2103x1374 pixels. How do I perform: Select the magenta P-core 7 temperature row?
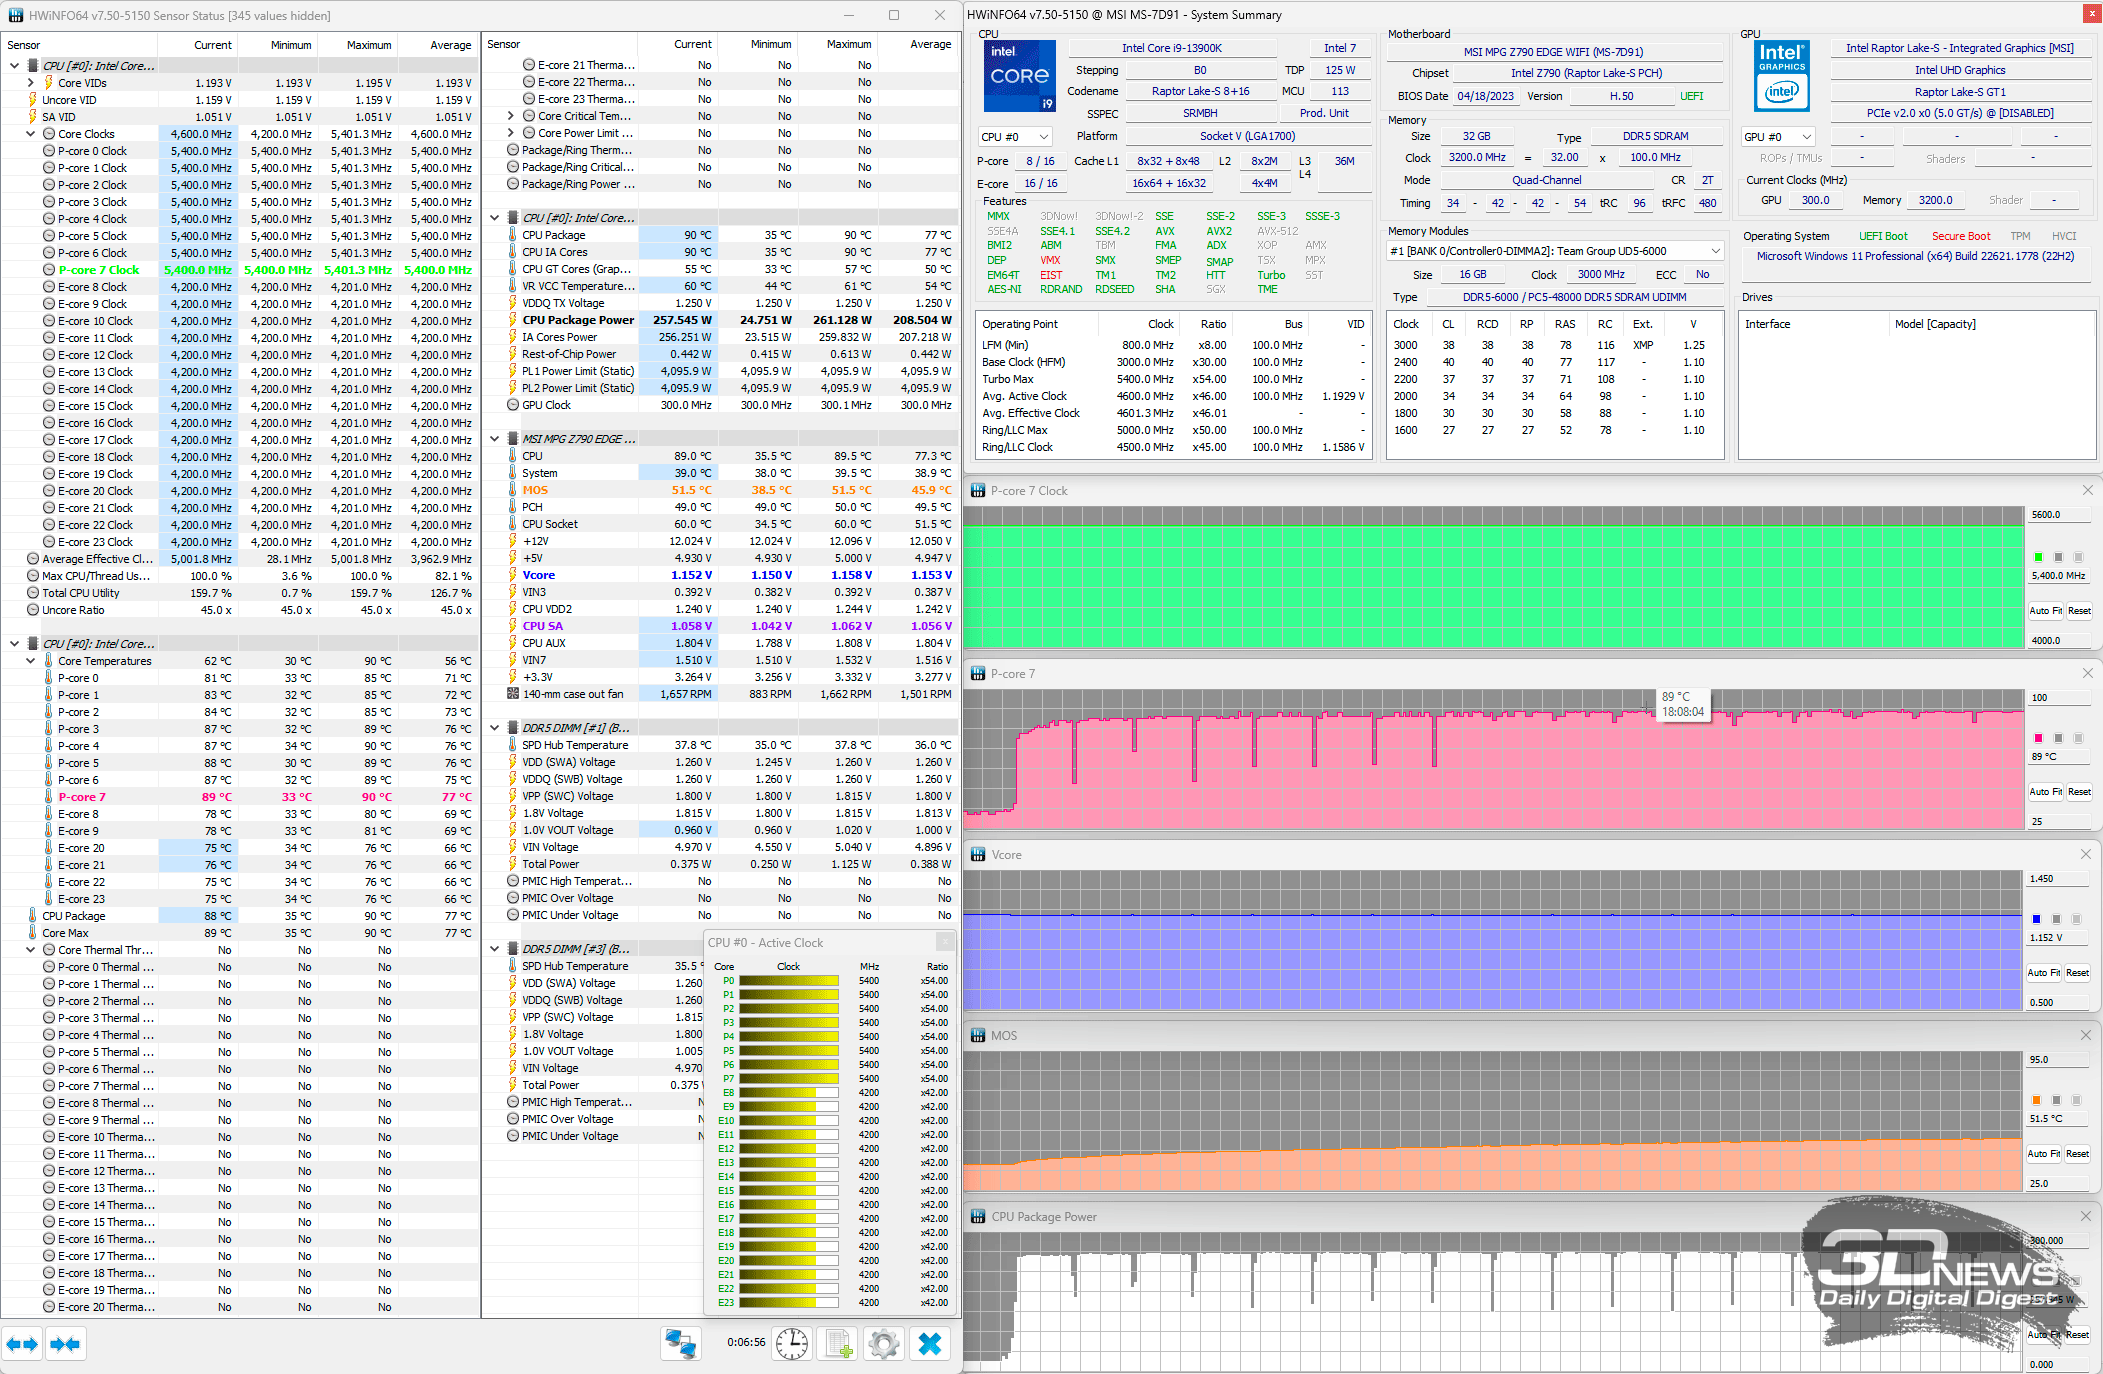pyautogui.click(x=240, y=797)
